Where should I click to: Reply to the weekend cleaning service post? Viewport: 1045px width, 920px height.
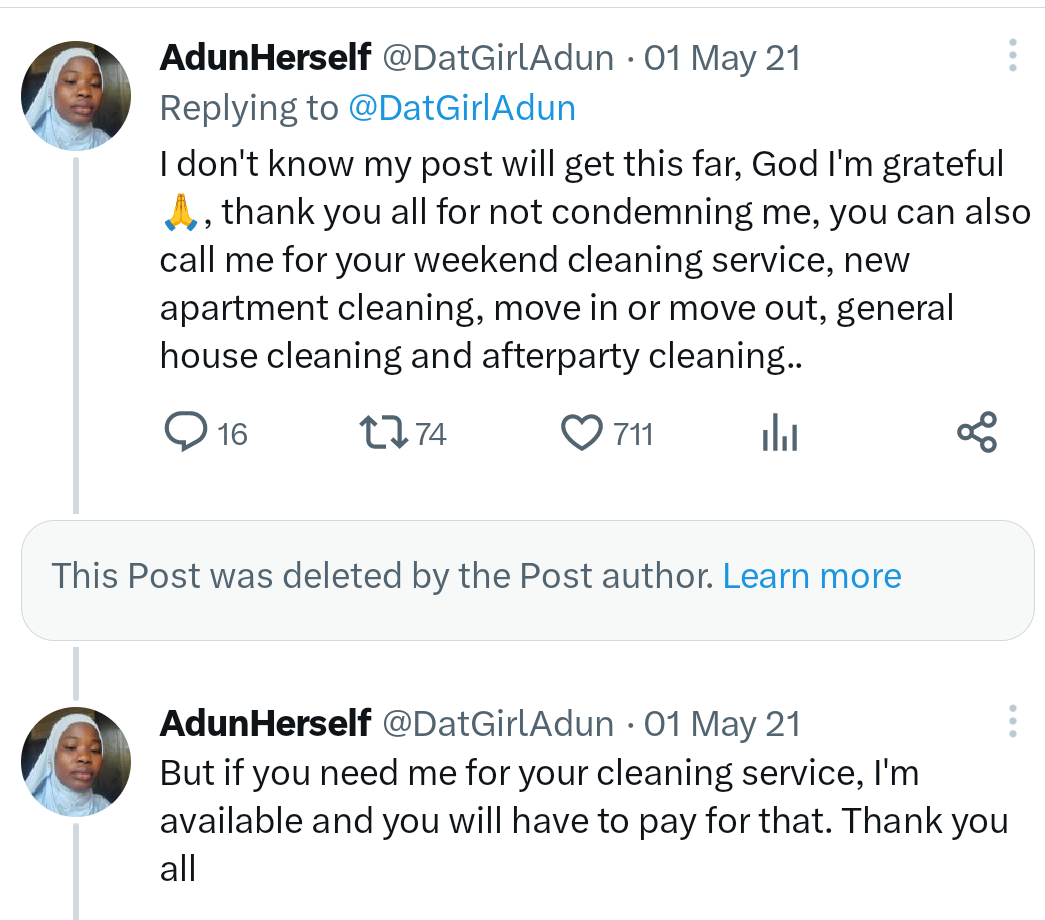(184, 433)
